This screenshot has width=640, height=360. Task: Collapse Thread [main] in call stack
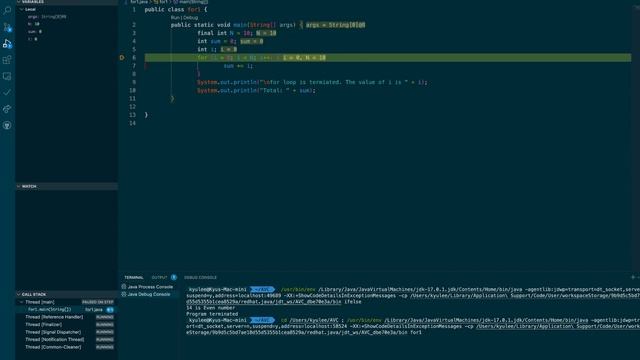point(22,302)
